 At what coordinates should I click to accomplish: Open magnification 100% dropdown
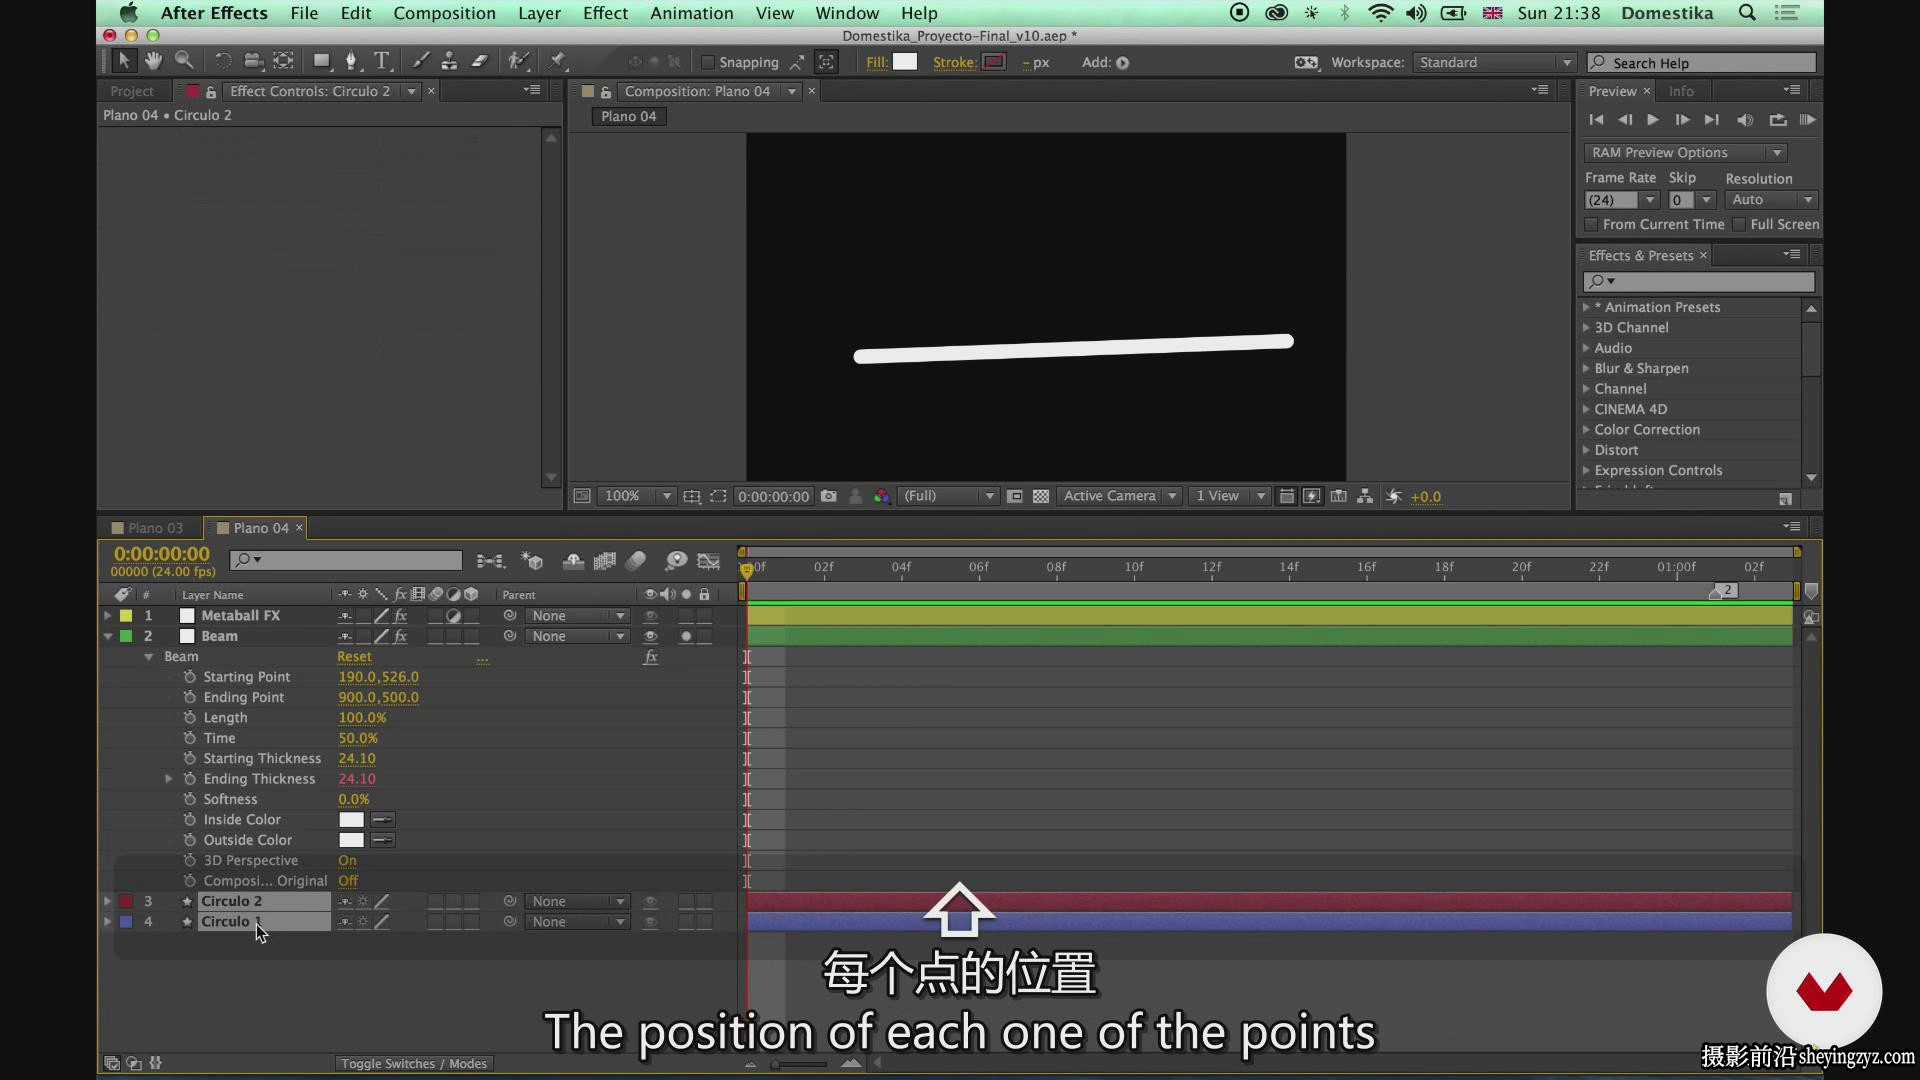[637, 496]
